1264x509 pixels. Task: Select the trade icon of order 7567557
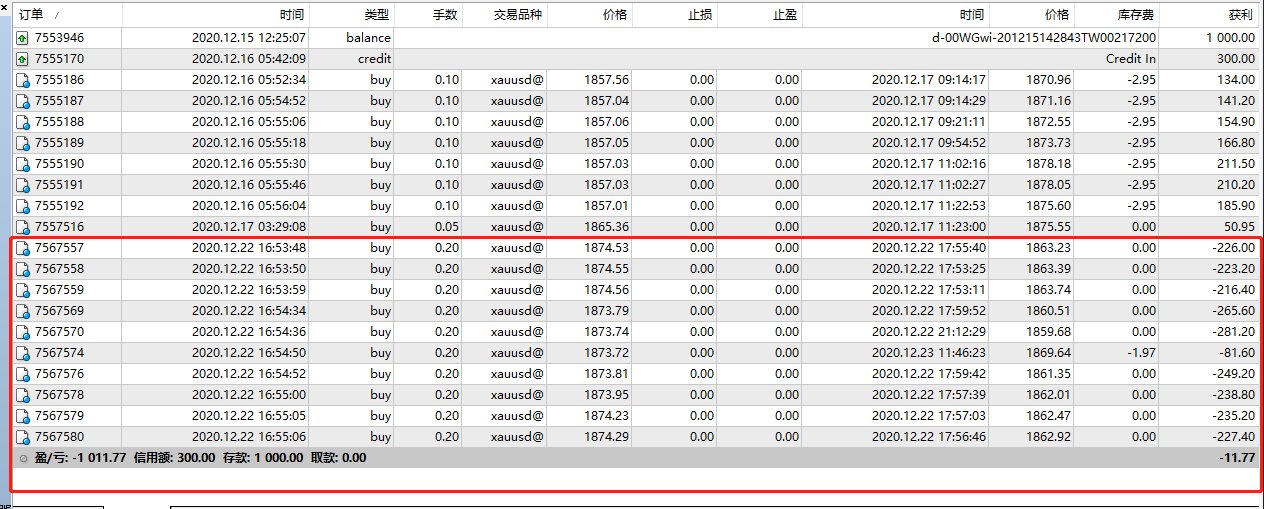tap(23, 248)
